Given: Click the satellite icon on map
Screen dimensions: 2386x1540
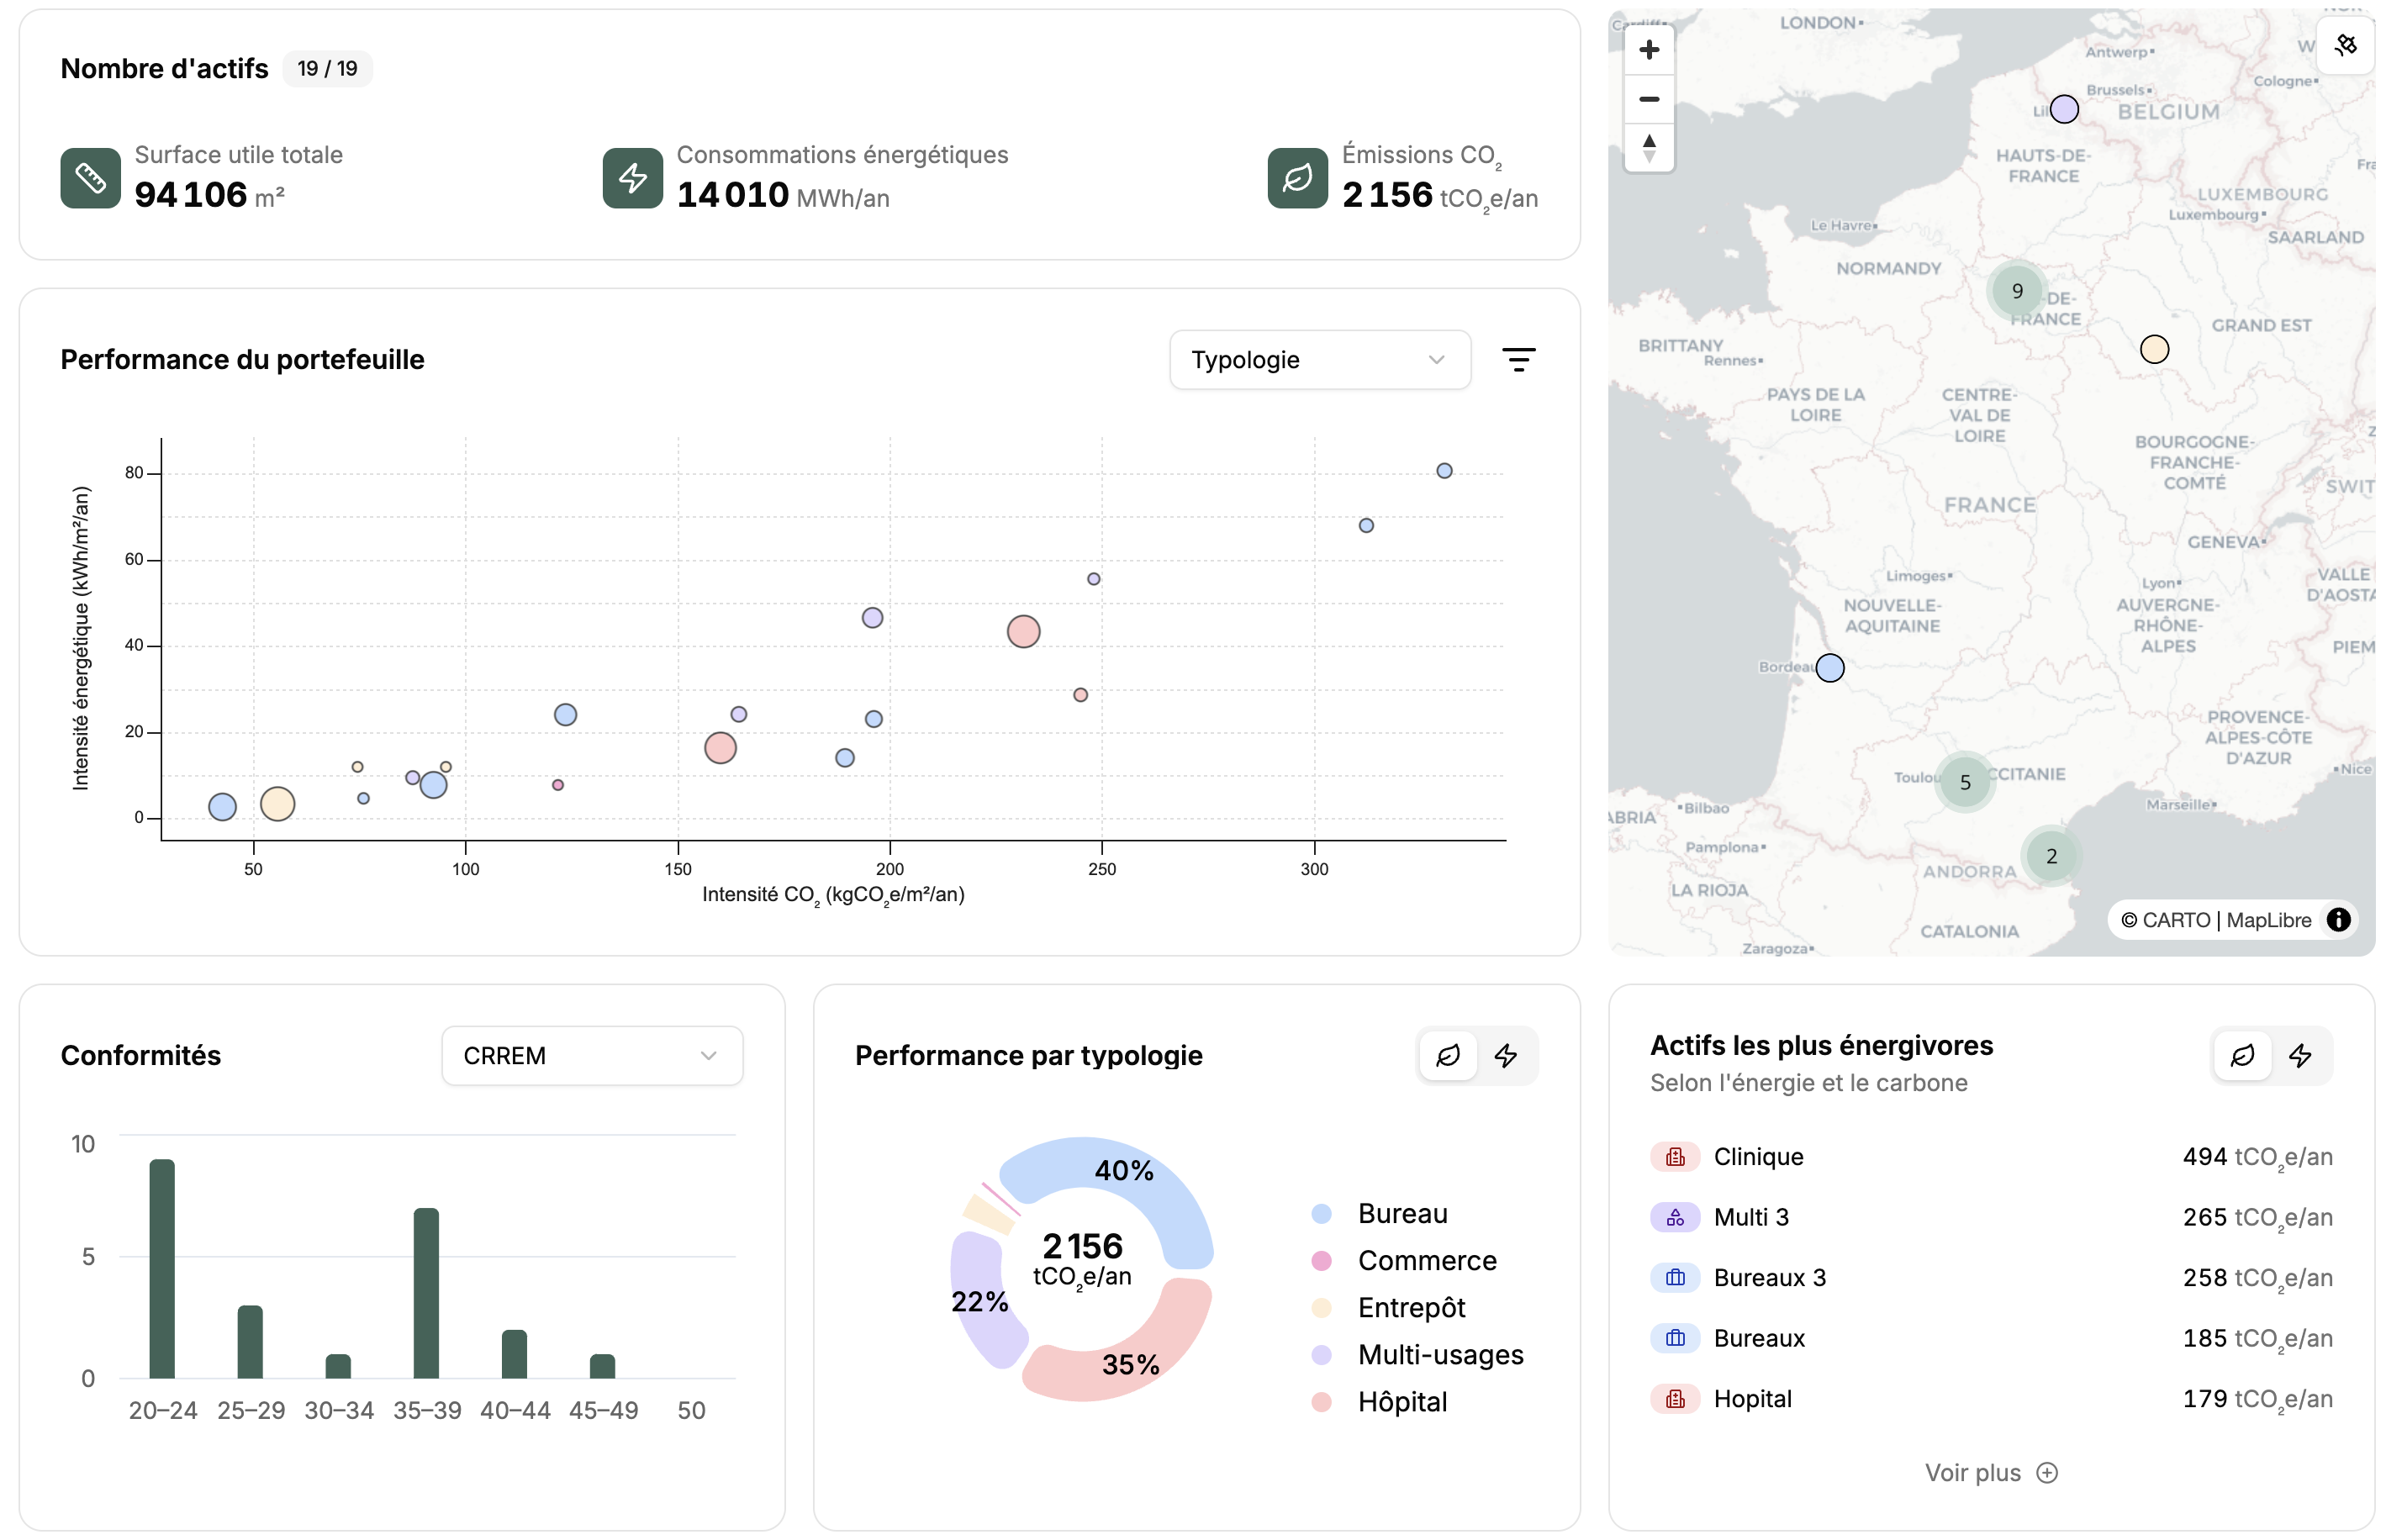Looking at the screenshot, I should pos(2344,45).
